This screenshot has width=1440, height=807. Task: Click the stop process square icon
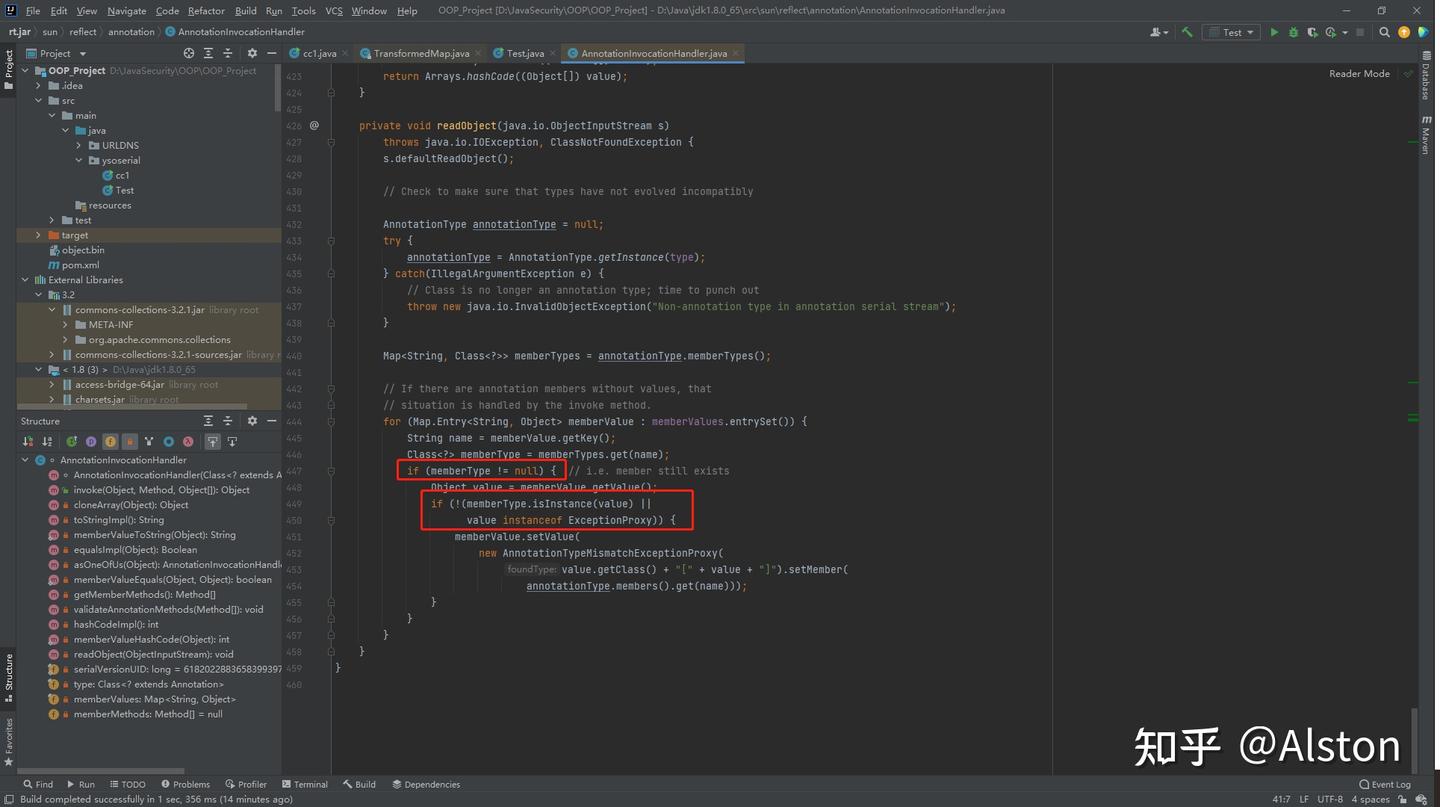1360,32
